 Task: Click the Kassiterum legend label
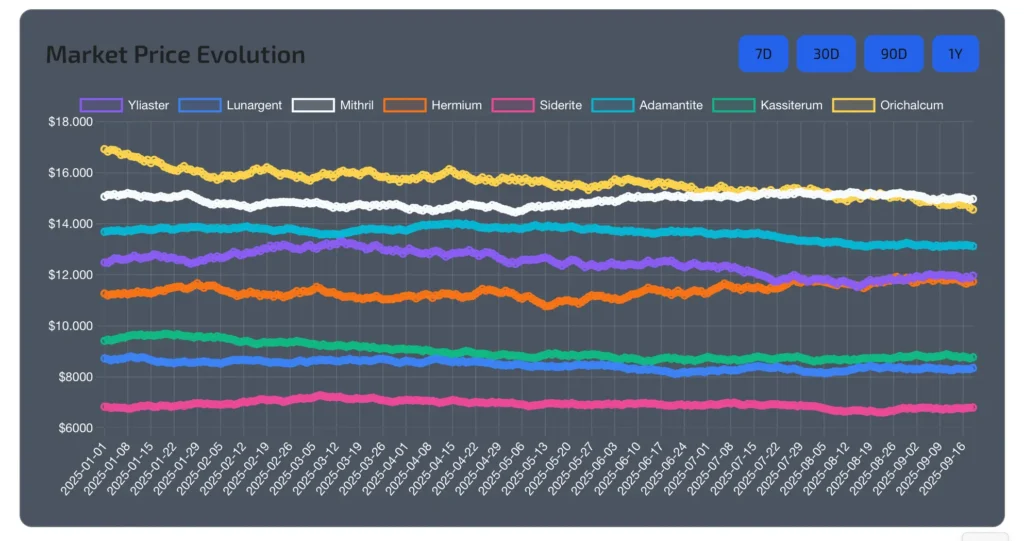pos(791,105)
